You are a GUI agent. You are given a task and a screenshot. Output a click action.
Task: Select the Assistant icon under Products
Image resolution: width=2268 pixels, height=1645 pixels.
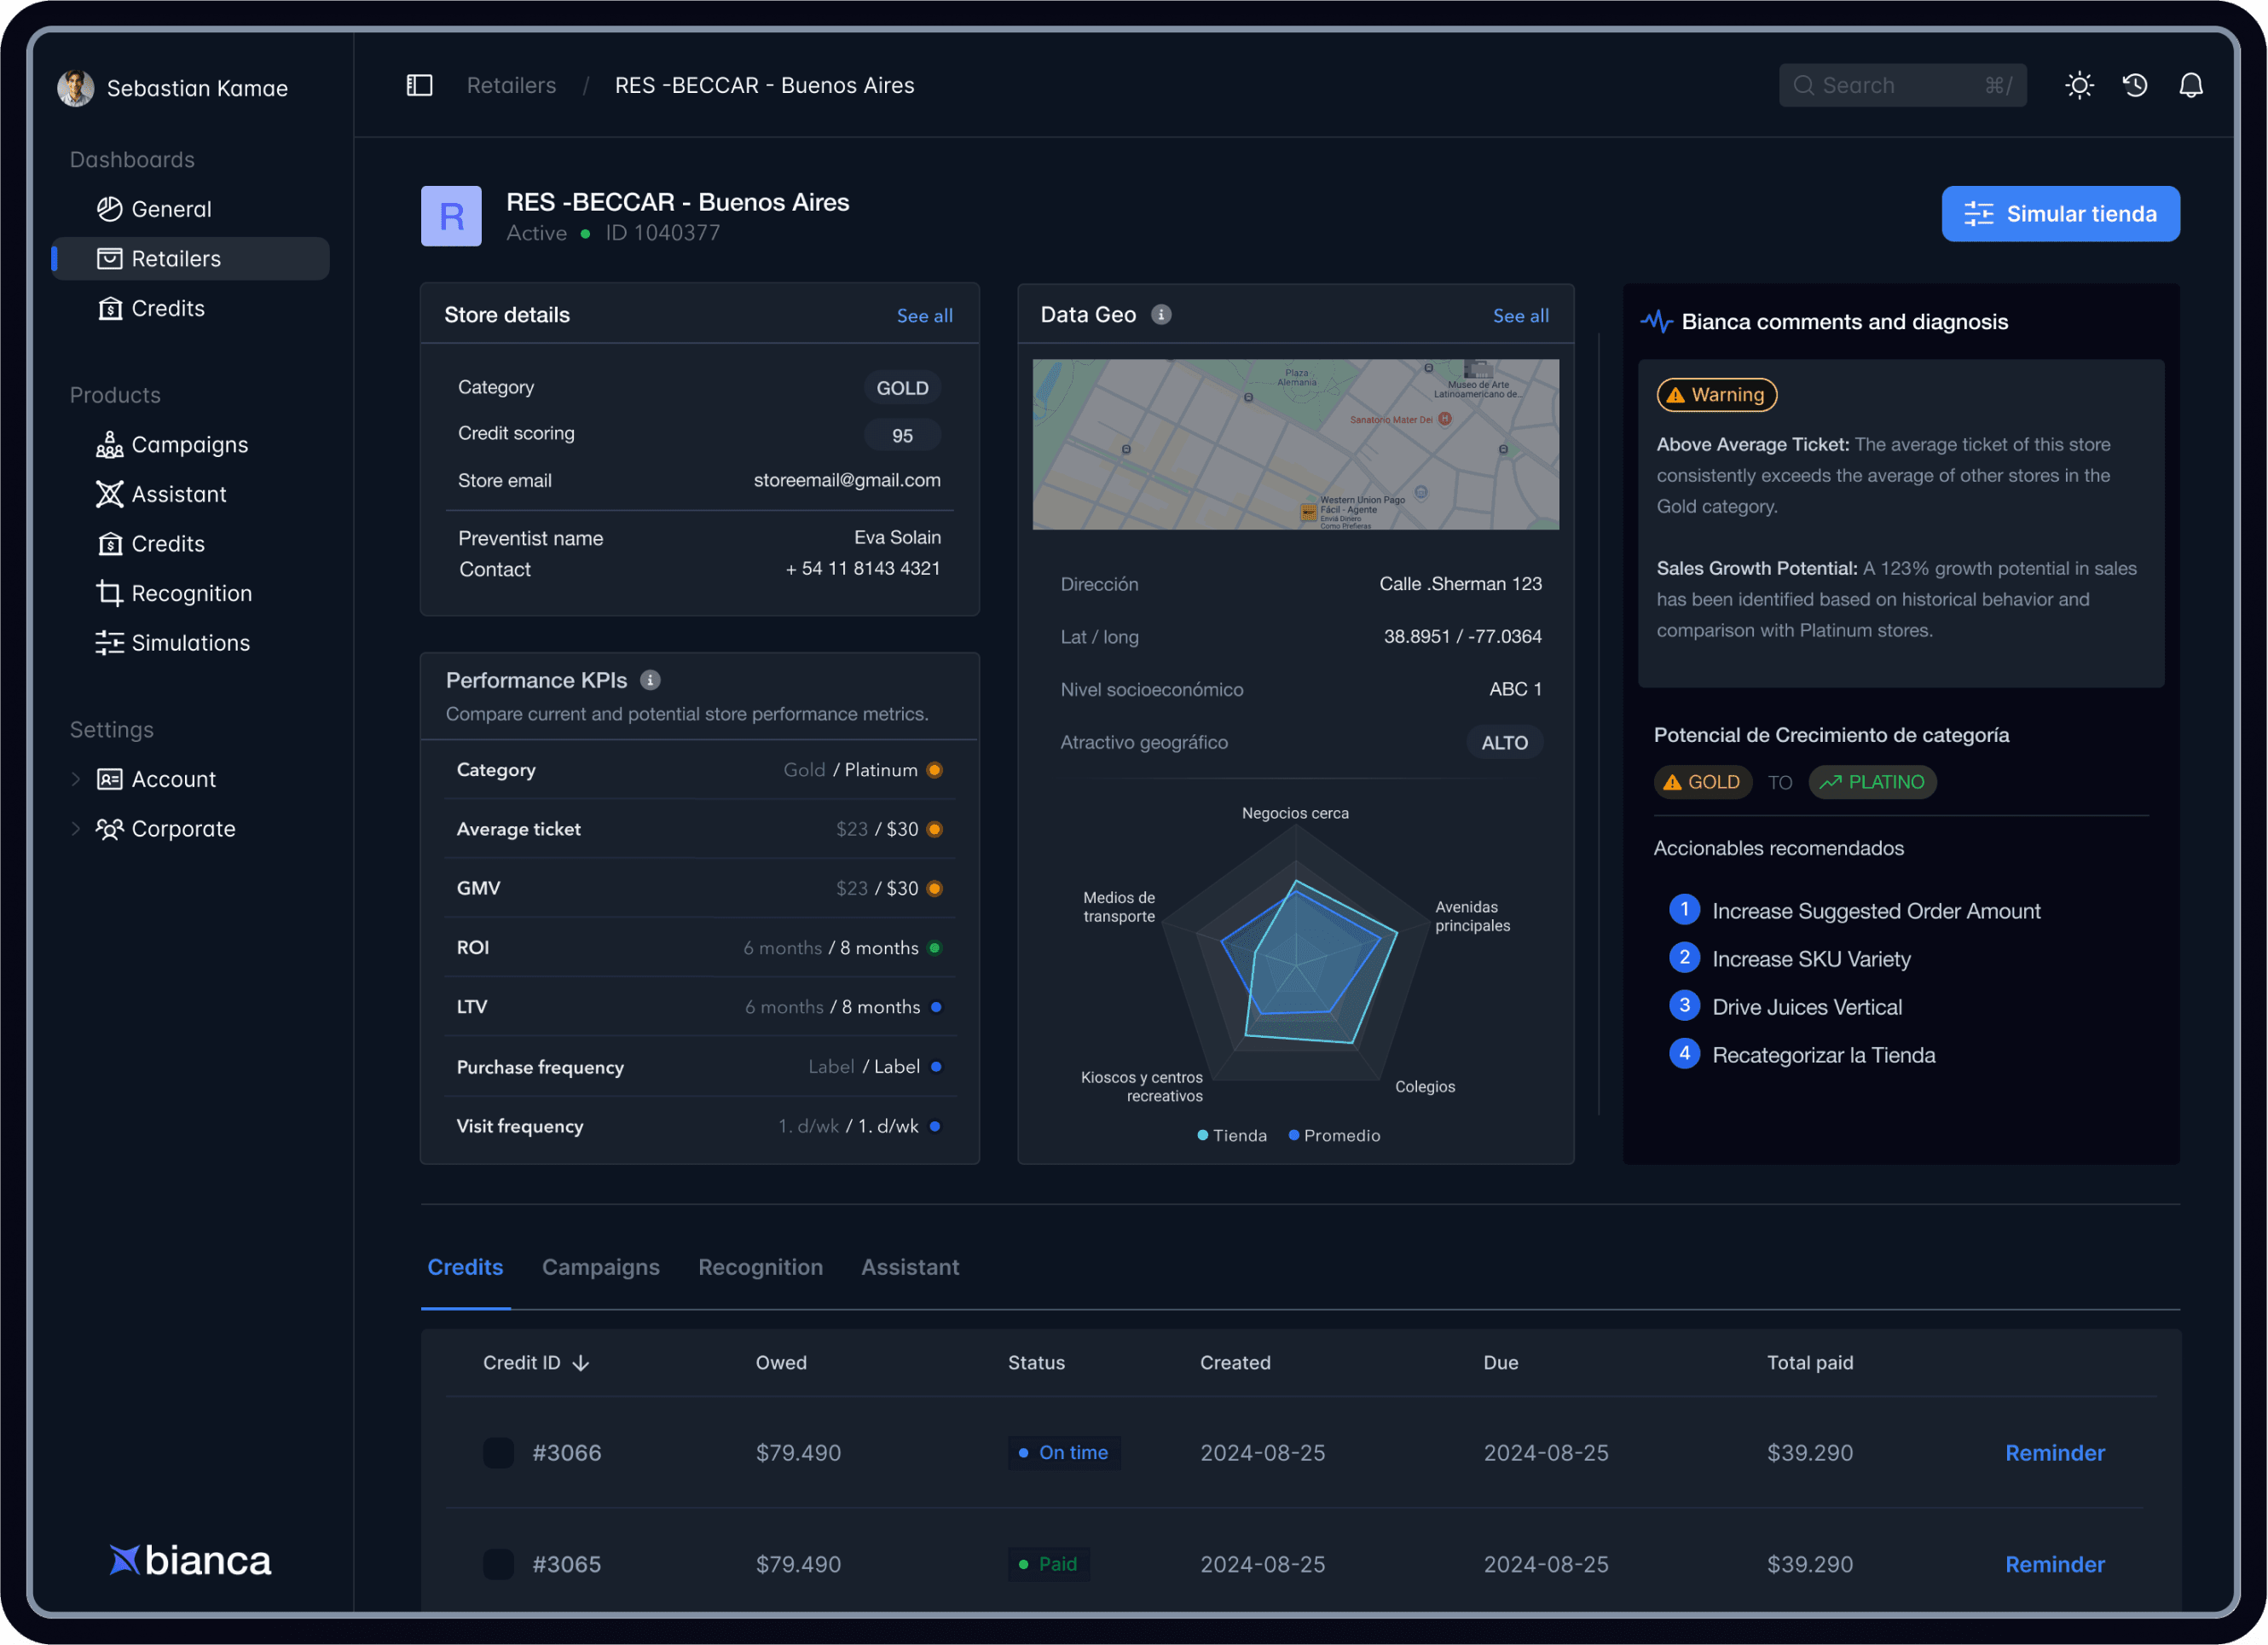110,494
